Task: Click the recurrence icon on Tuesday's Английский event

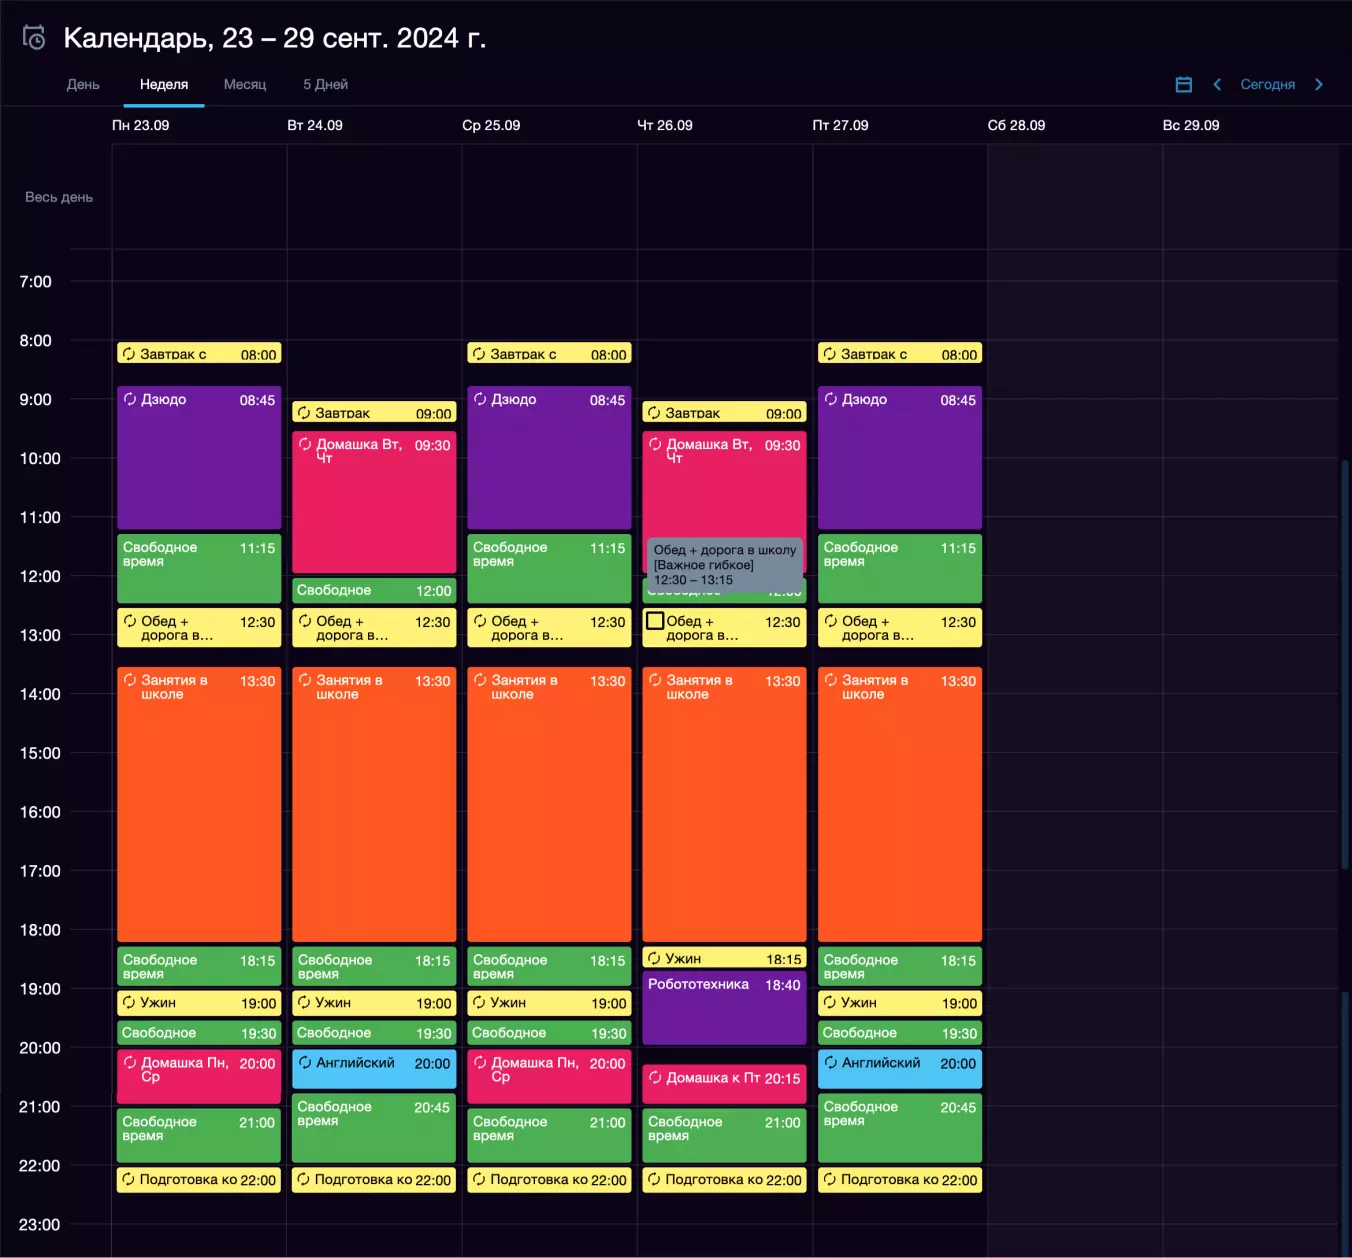Action: (305, 1063)
